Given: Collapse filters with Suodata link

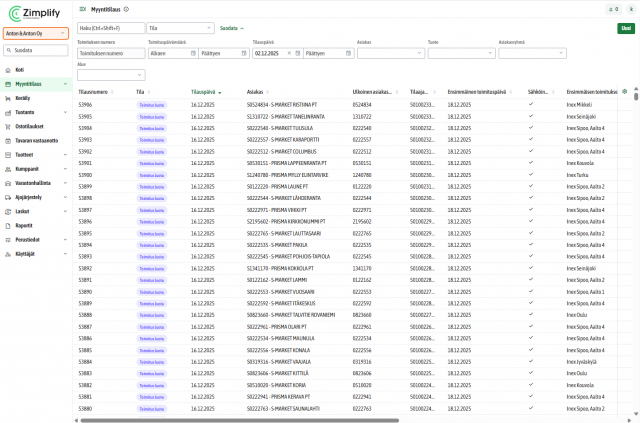Looking at the screenshot, I should coord(231,28).
